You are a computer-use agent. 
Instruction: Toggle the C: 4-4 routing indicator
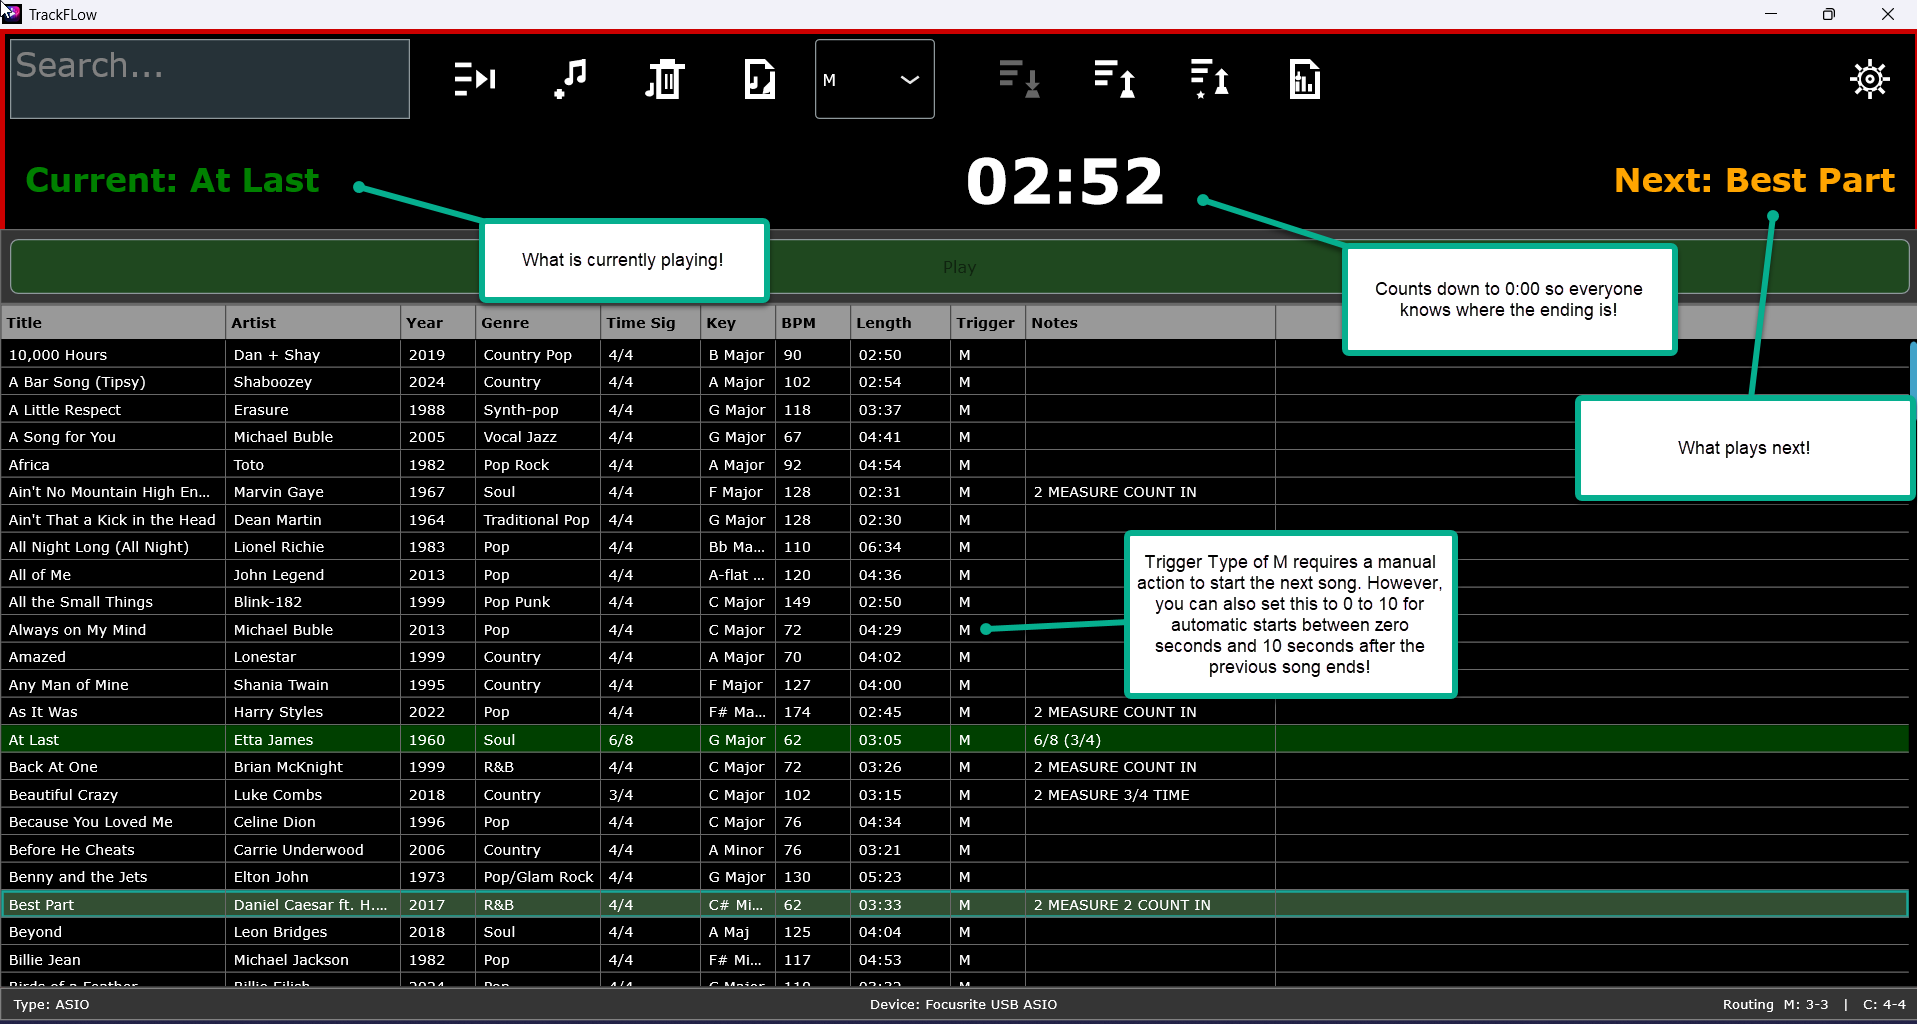coord(1884,1004)
